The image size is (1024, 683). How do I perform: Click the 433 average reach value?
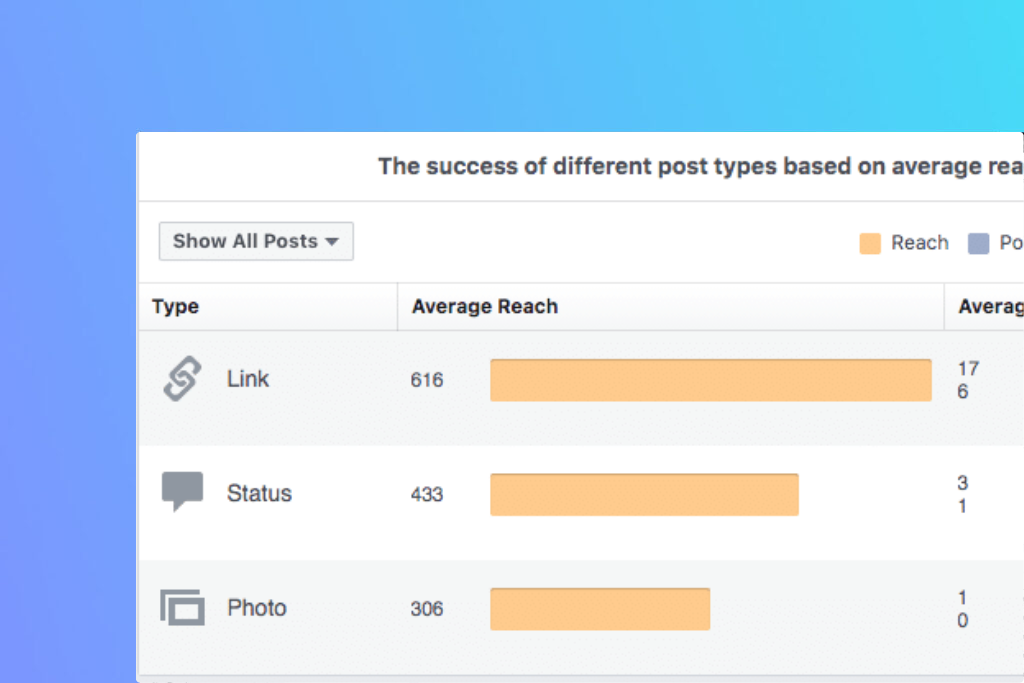click(x=427, y=494)
